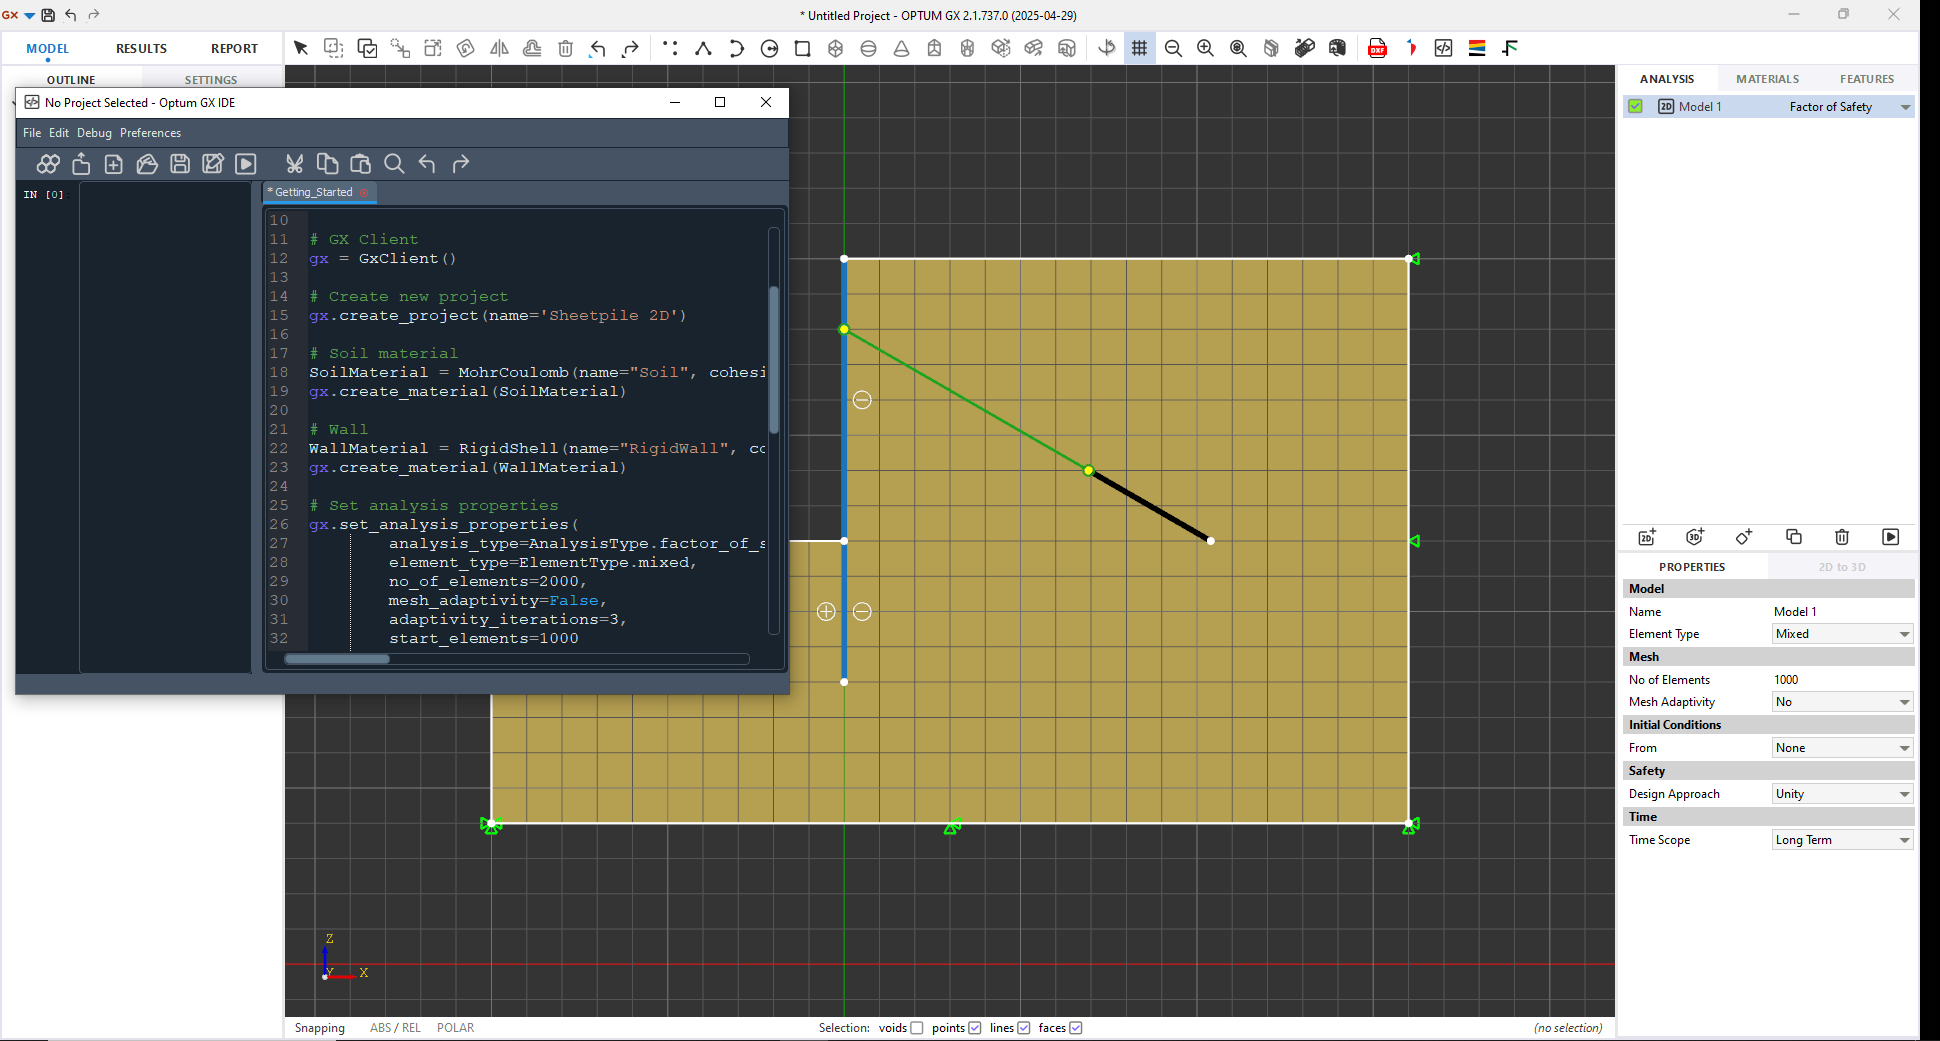Image resolution: width=1940 pixels, height=1041 pixels.
Task: Click the IDE copy icon
Action: 327,164
